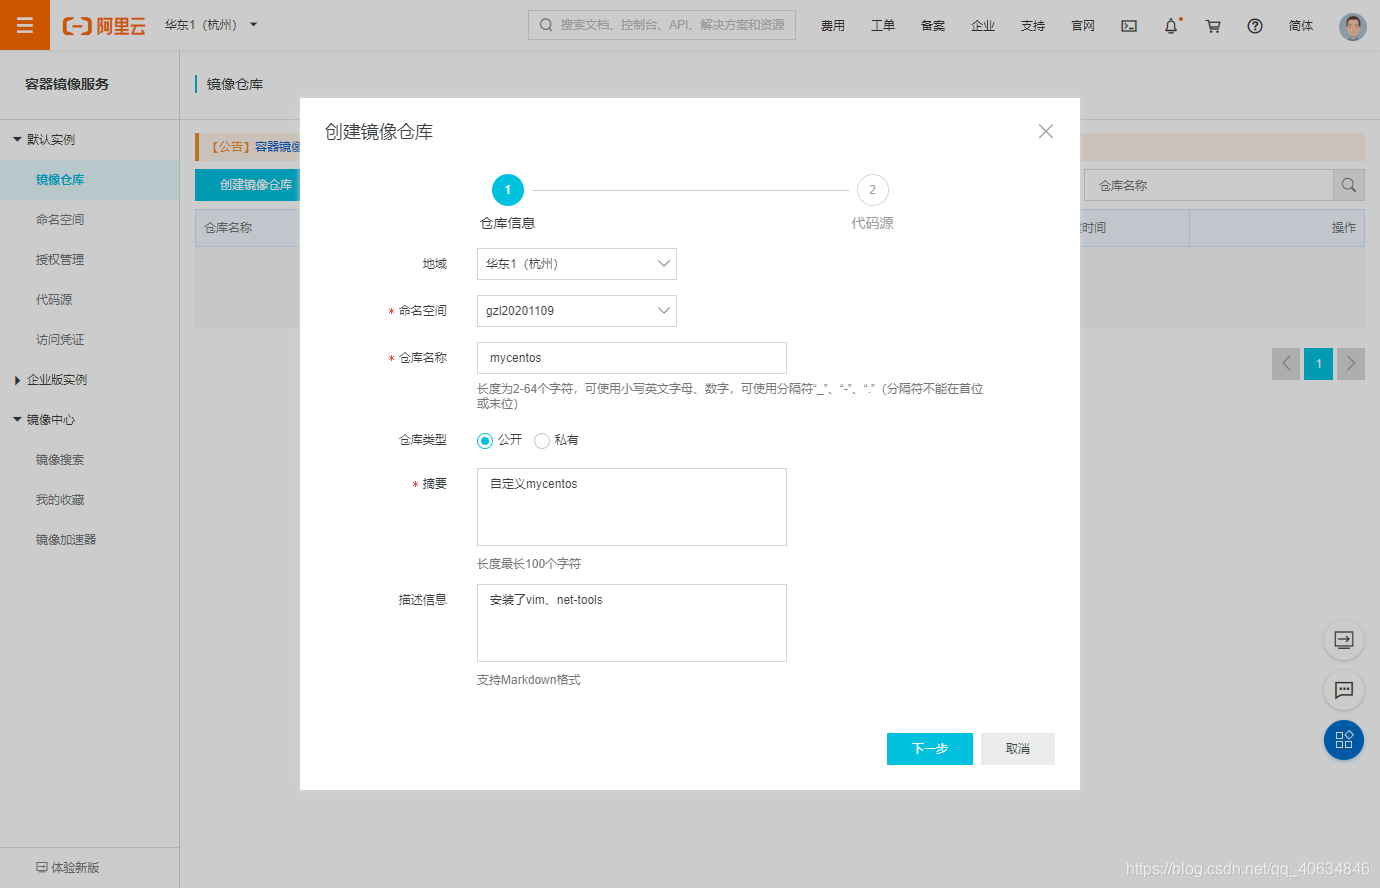
Task: Open 支持 in top navigation
Action: (1033, 26)
